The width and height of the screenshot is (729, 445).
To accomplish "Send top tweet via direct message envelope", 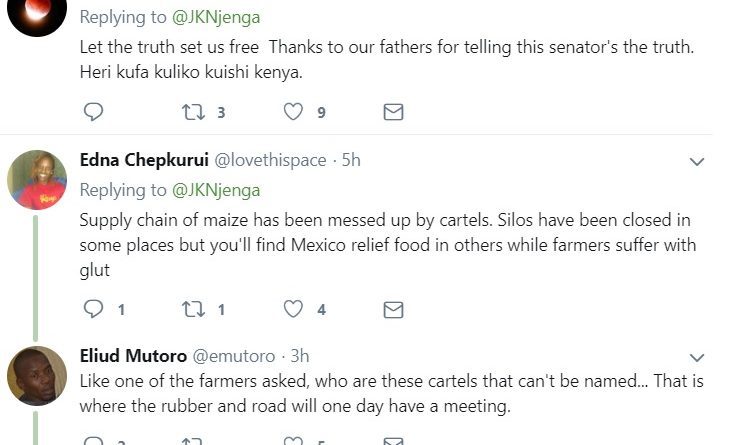I will coord(393,112).
